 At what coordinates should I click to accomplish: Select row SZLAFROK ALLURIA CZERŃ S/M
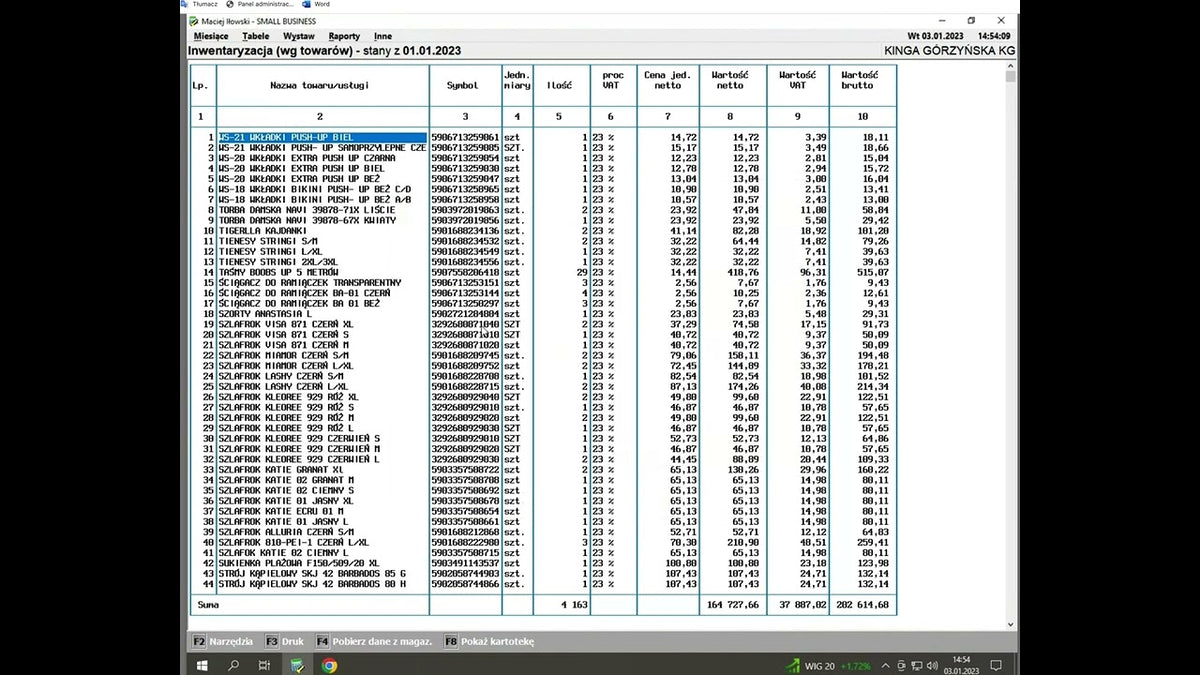543,532
